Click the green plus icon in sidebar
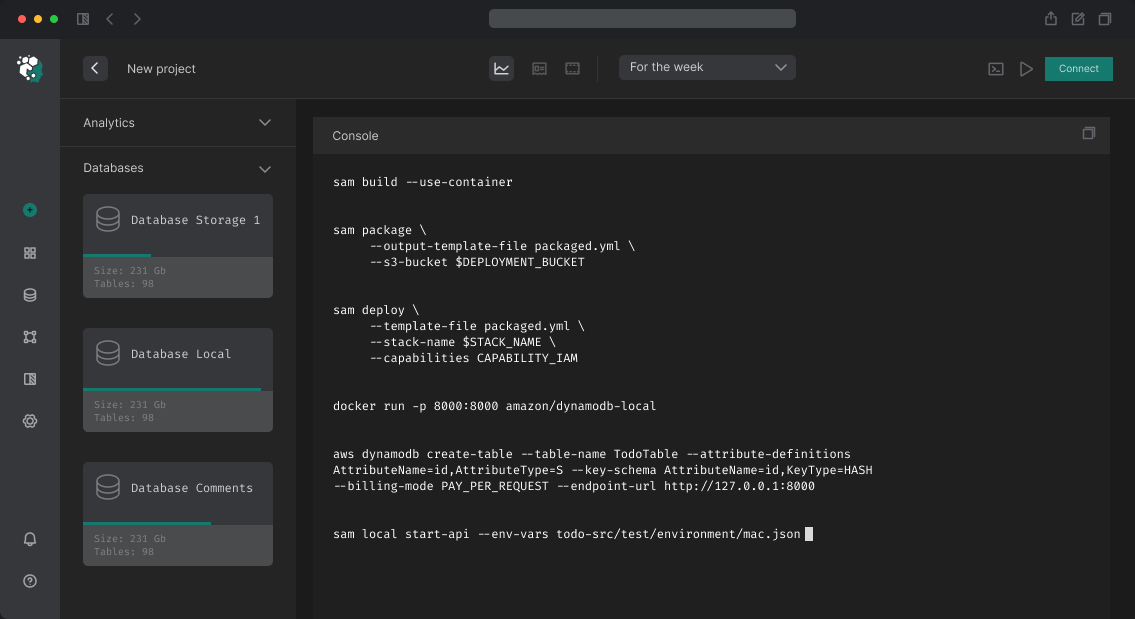This screenshot has width=1135, height=619. click(x=30, y=210)
